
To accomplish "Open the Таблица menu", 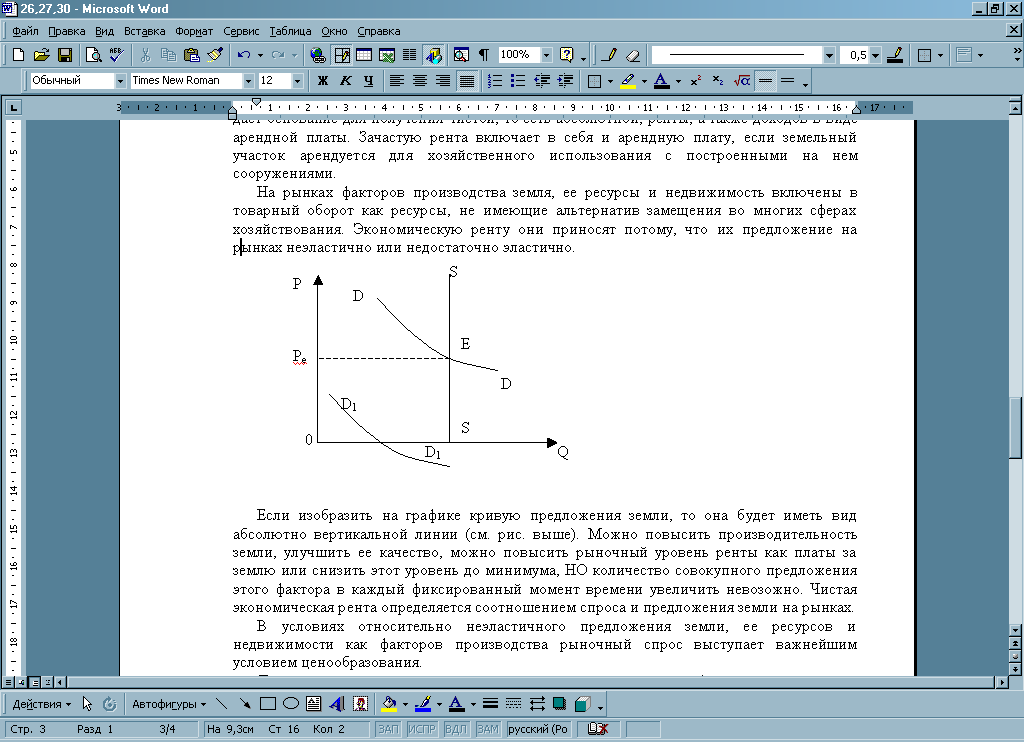I will tap(290, 31).
